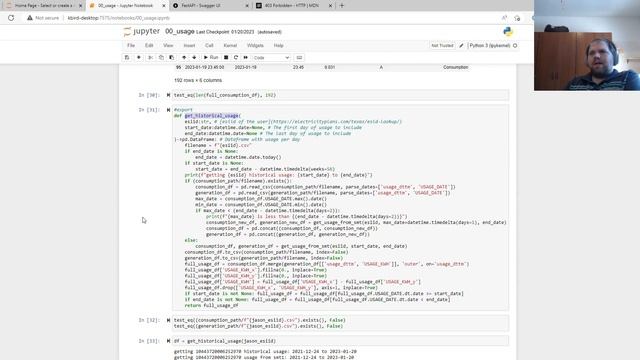Image resolution: width=640 pixels, height=360 pixels.
Task: Move the selected cell down
Action: coord(194,58)
